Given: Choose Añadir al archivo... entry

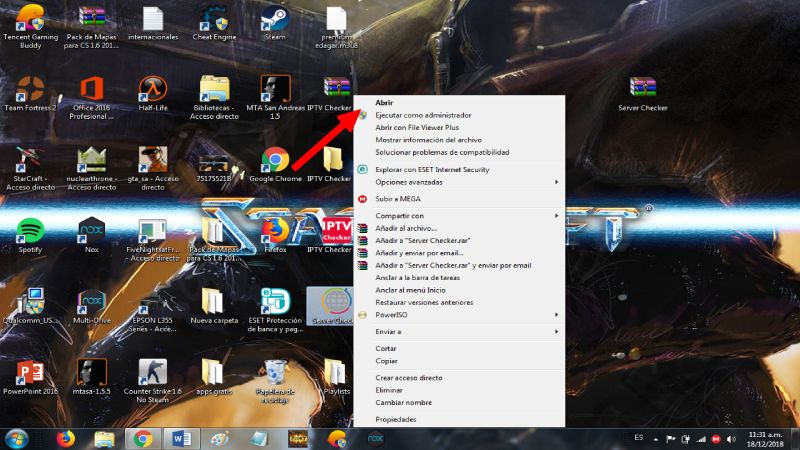Looking at the screenshot, I should pos(459,228).
